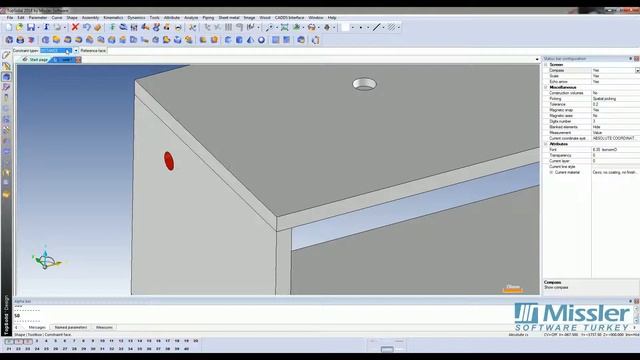Click the blue Undo arrow icon
Screen dimensions: 640x360
tap(87, 27)
